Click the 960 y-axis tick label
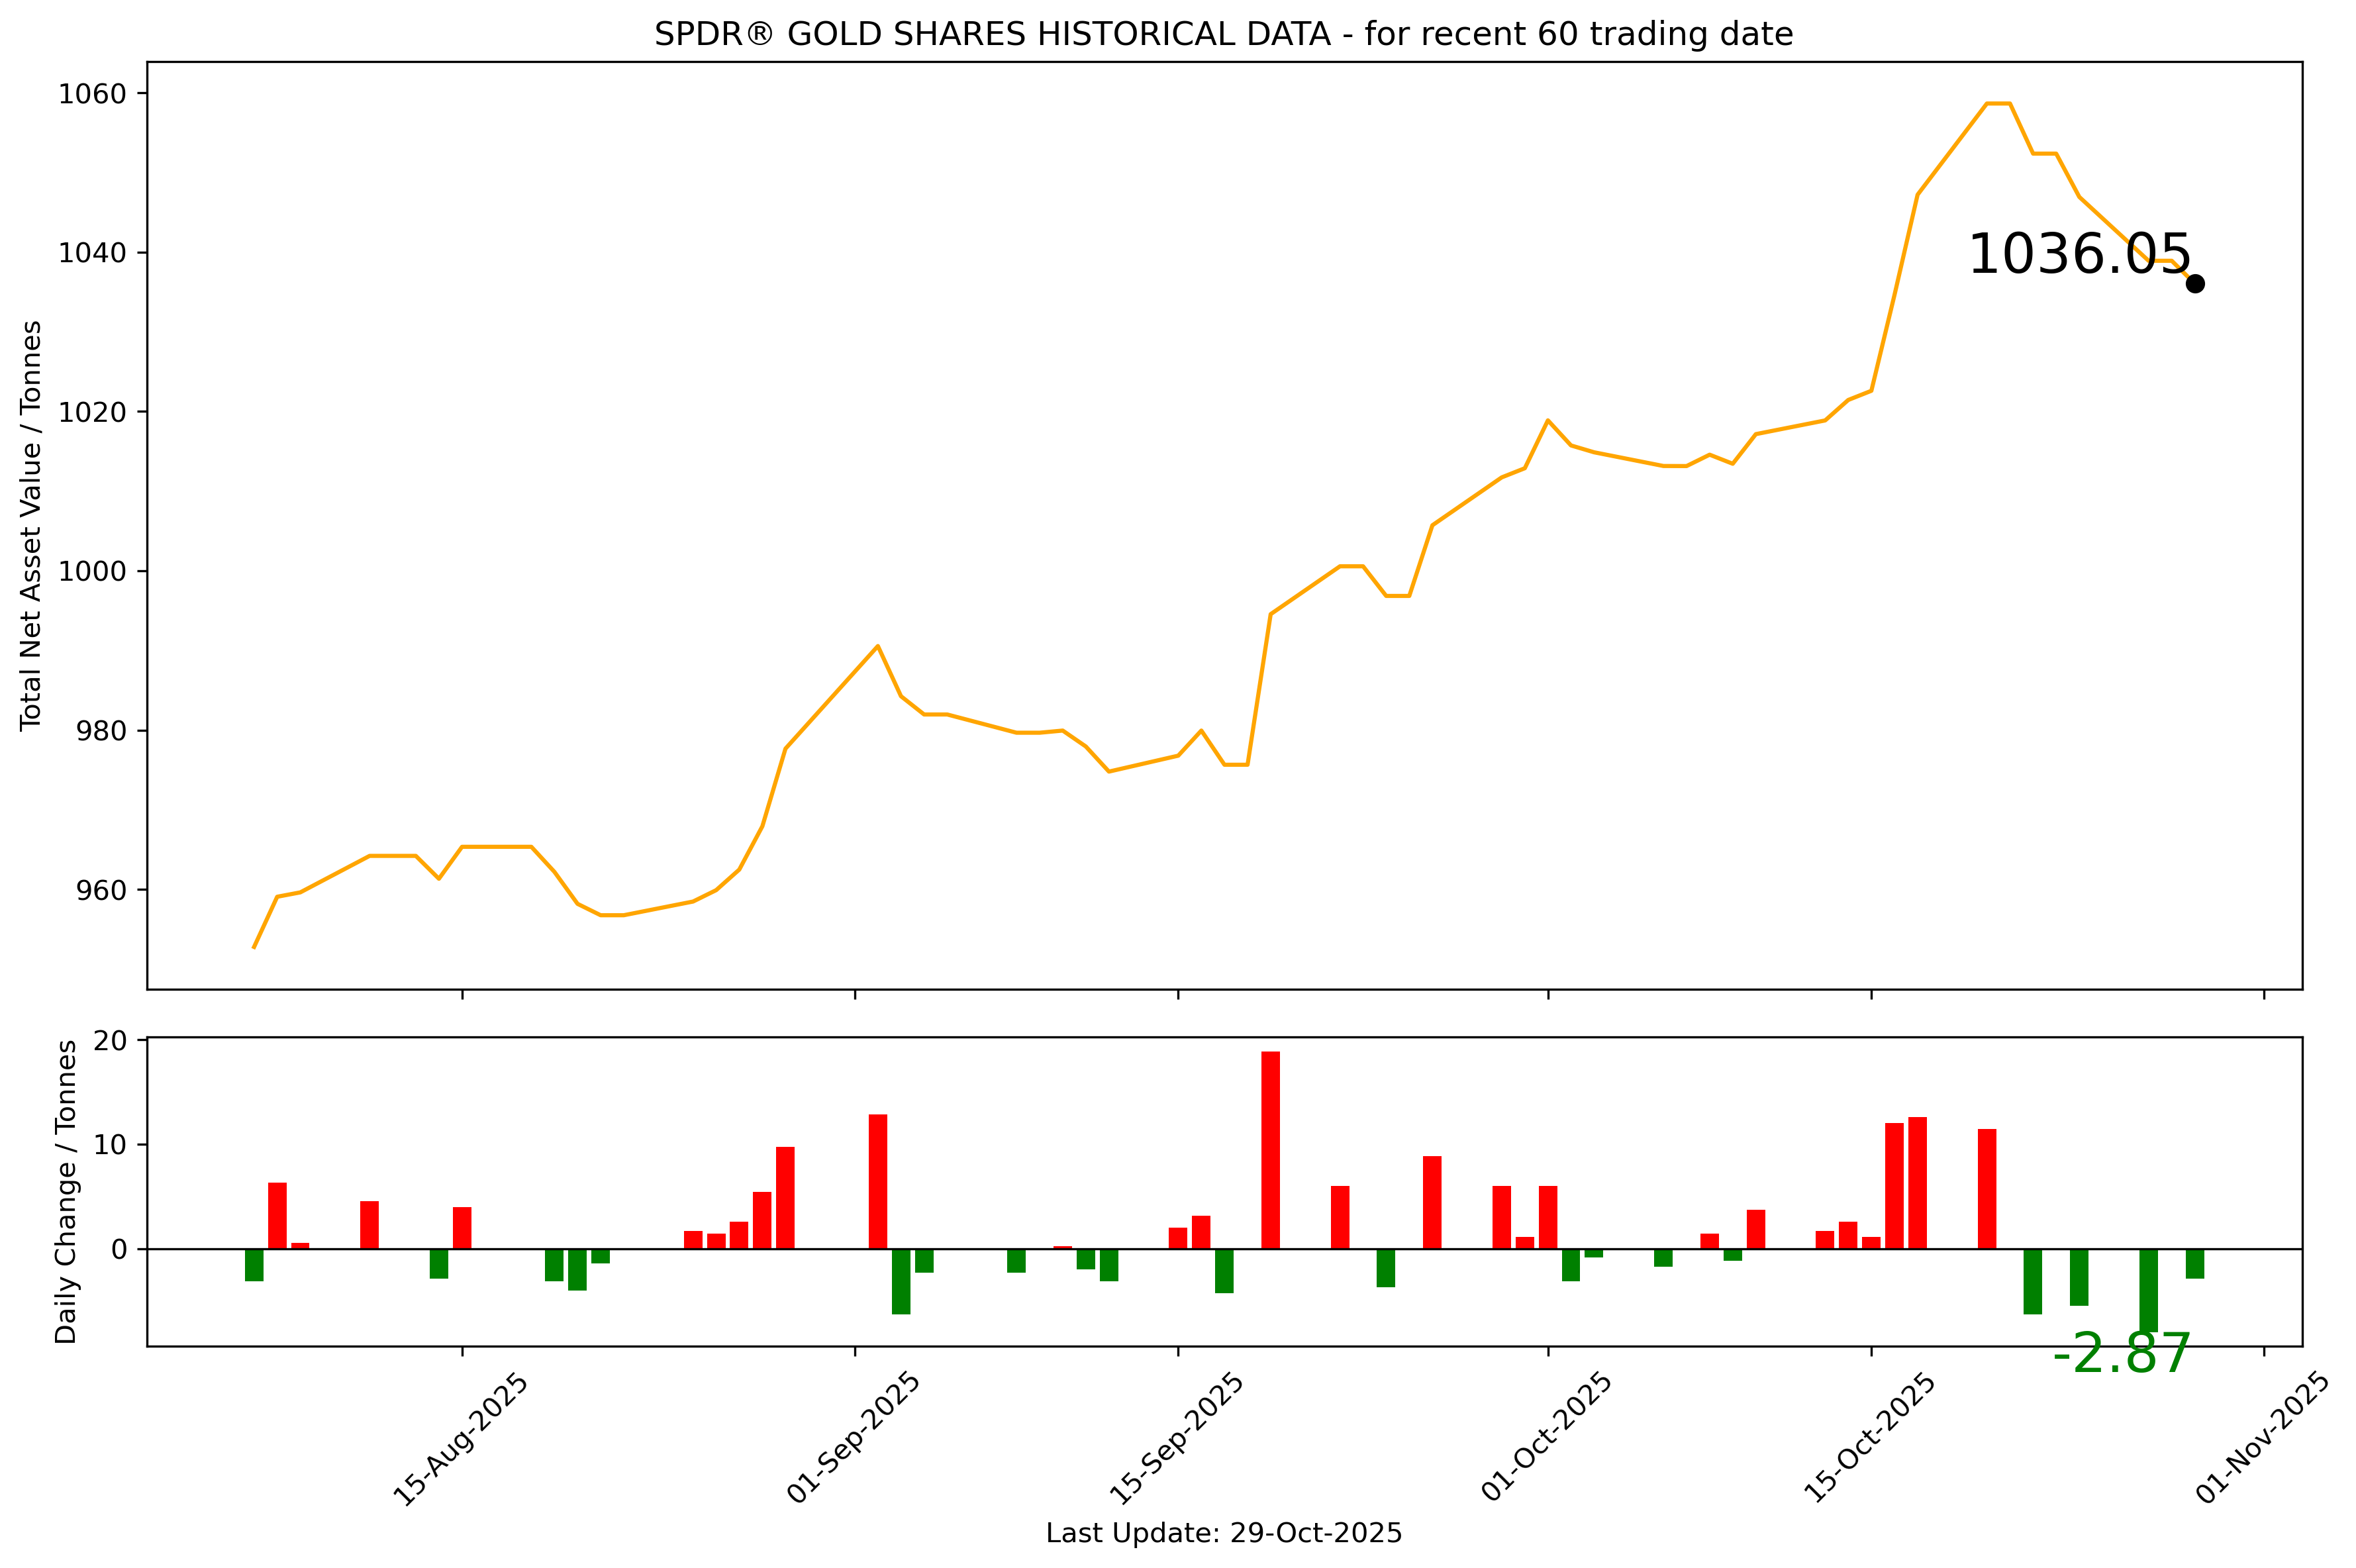This screenshot has height=1568, width=2356. pos(101,890)
